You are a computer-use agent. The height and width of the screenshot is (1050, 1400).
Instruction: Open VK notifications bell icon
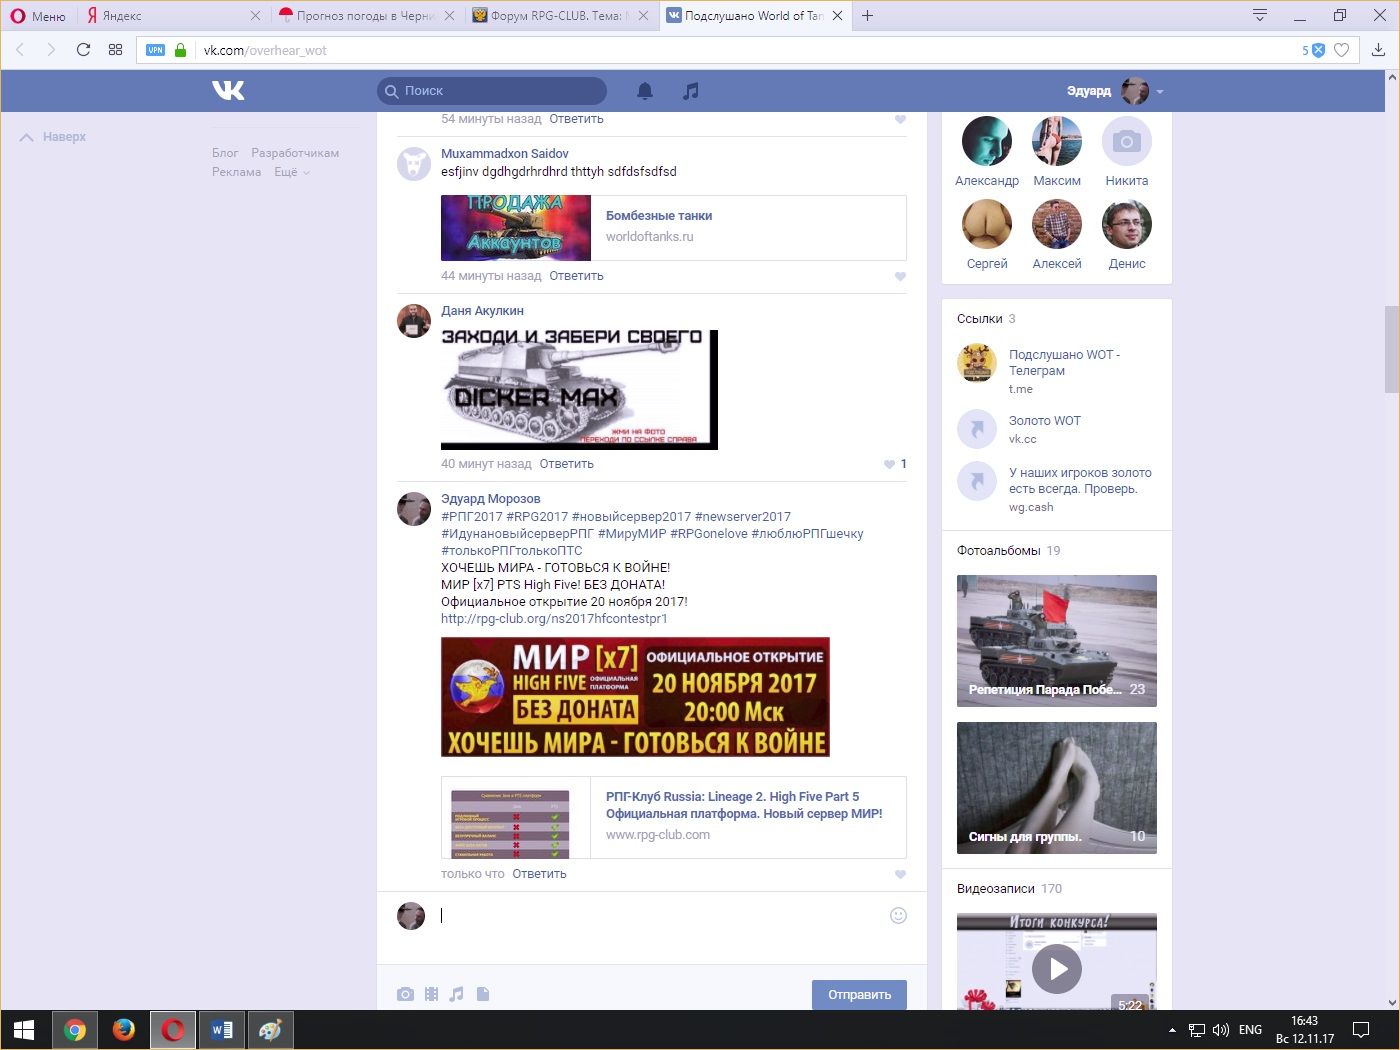[x=645, y=91]
